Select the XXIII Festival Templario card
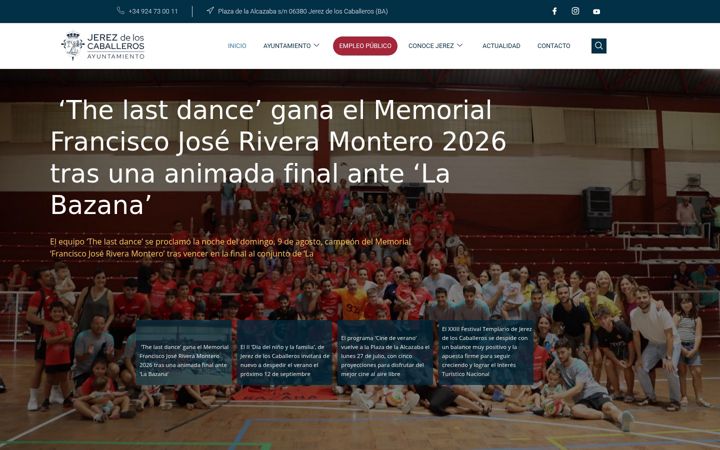720x450 pixels. pos(486,353)
